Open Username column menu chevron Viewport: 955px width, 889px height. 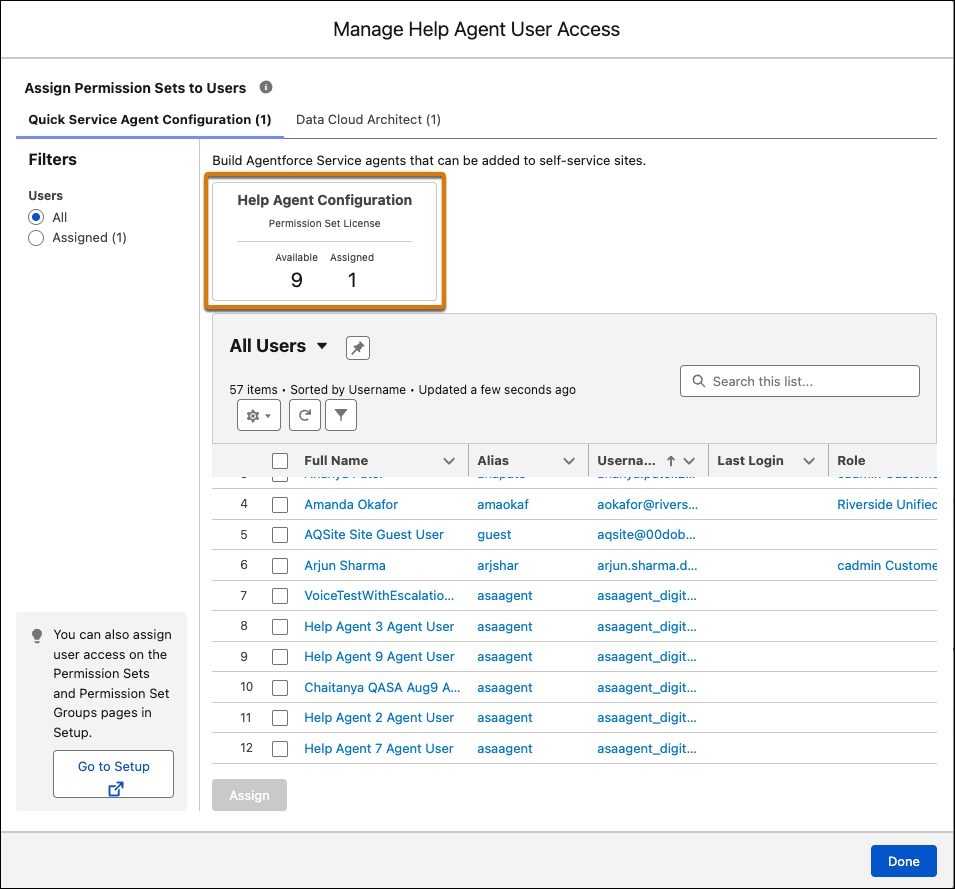click(689, 461)
